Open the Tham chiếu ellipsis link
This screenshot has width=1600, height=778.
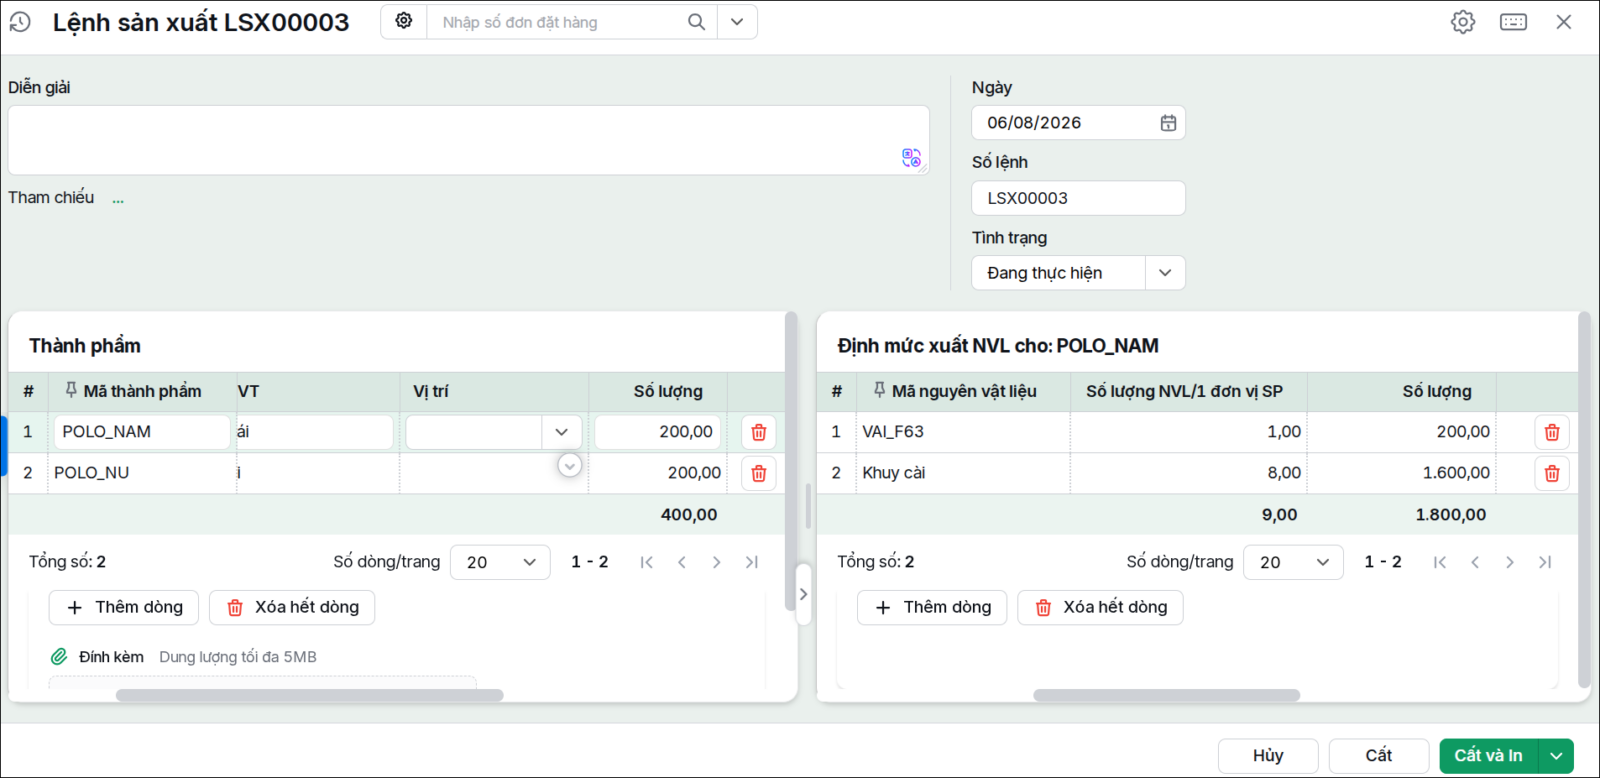click(x=118, y=199)
